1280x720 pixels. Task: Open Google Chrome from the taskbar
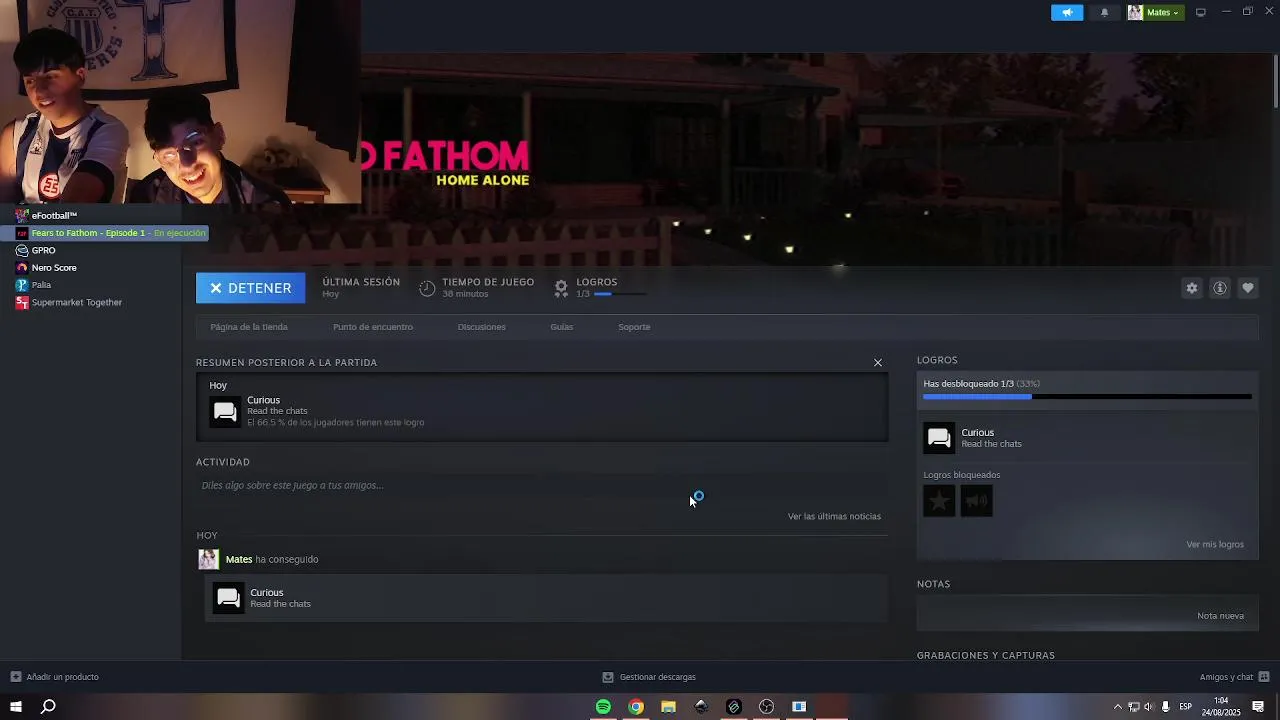pos(636,707)
